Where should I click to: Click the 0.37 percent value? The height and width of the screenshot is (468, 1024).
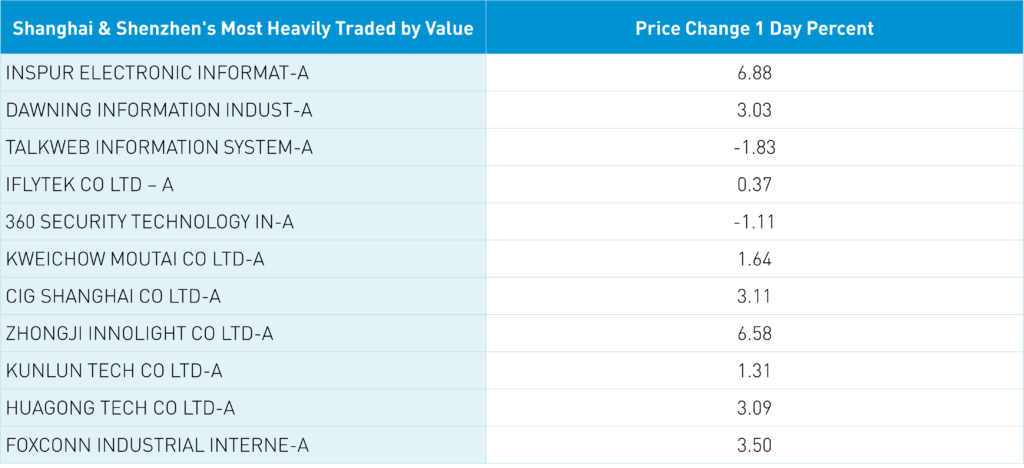755,184
